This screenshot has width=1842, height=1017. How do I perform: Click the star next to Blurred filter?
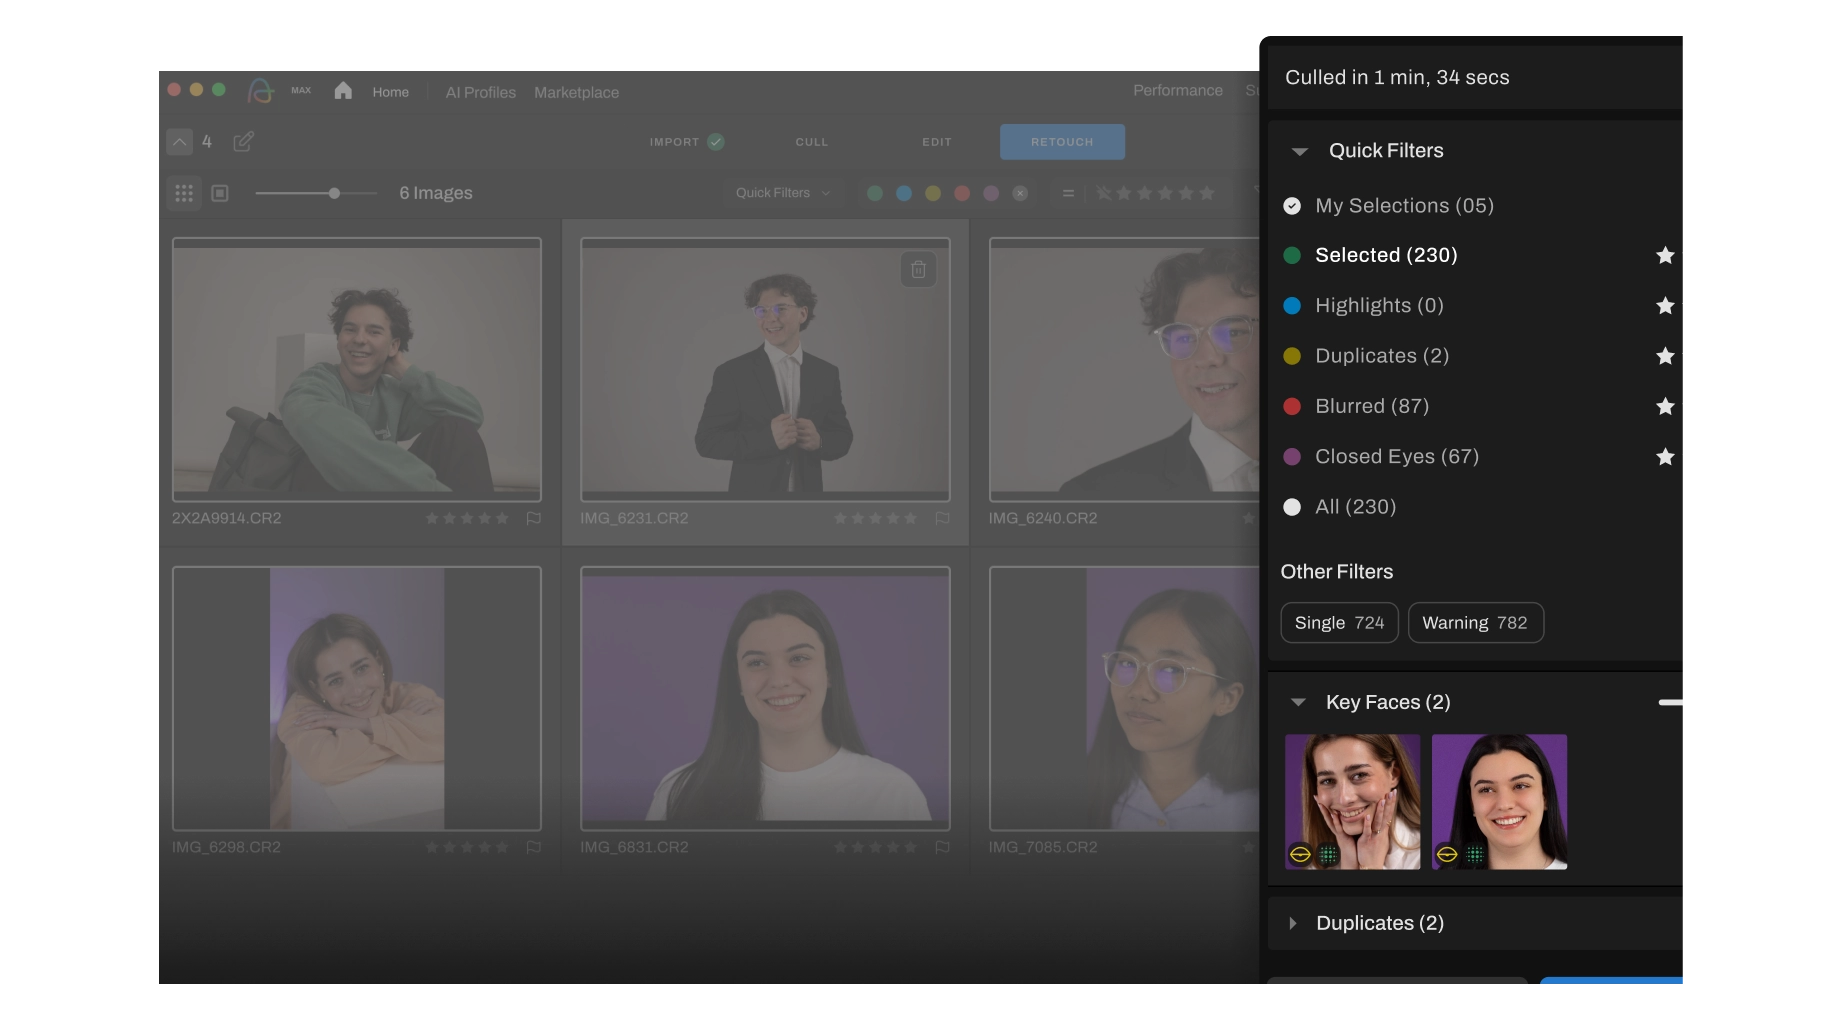click(x=1665, y=406)
